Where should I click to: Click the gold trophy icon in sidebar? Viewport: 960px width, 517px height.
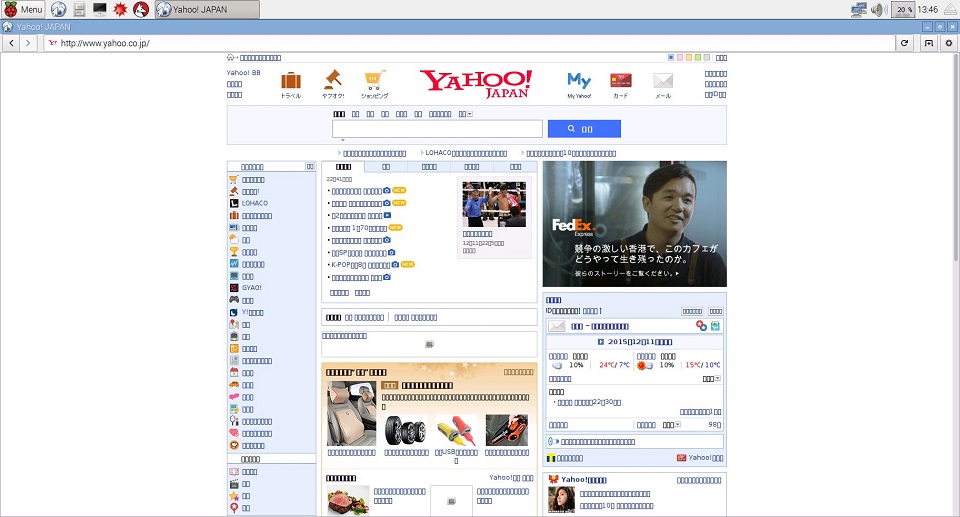(234, 252)
